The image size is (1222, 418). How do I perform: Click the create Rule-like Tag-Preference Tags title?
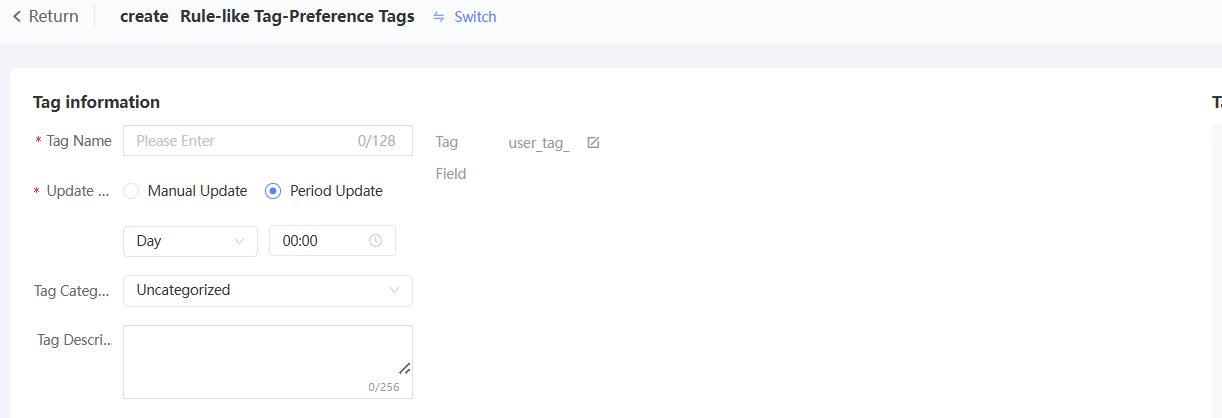point(267,16)
